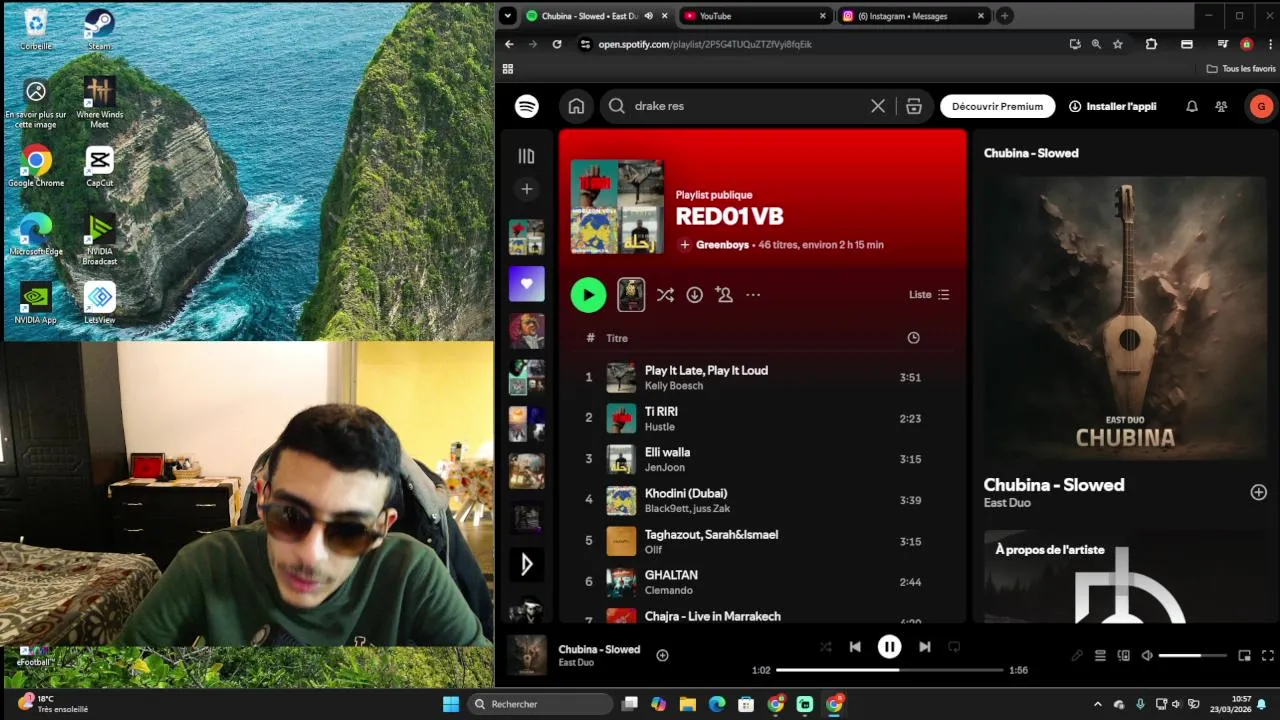The height and width of the screenshot is (720, 1280).
Task: Open the East Duo artist link in side panel
Action: coord(1007,503)
